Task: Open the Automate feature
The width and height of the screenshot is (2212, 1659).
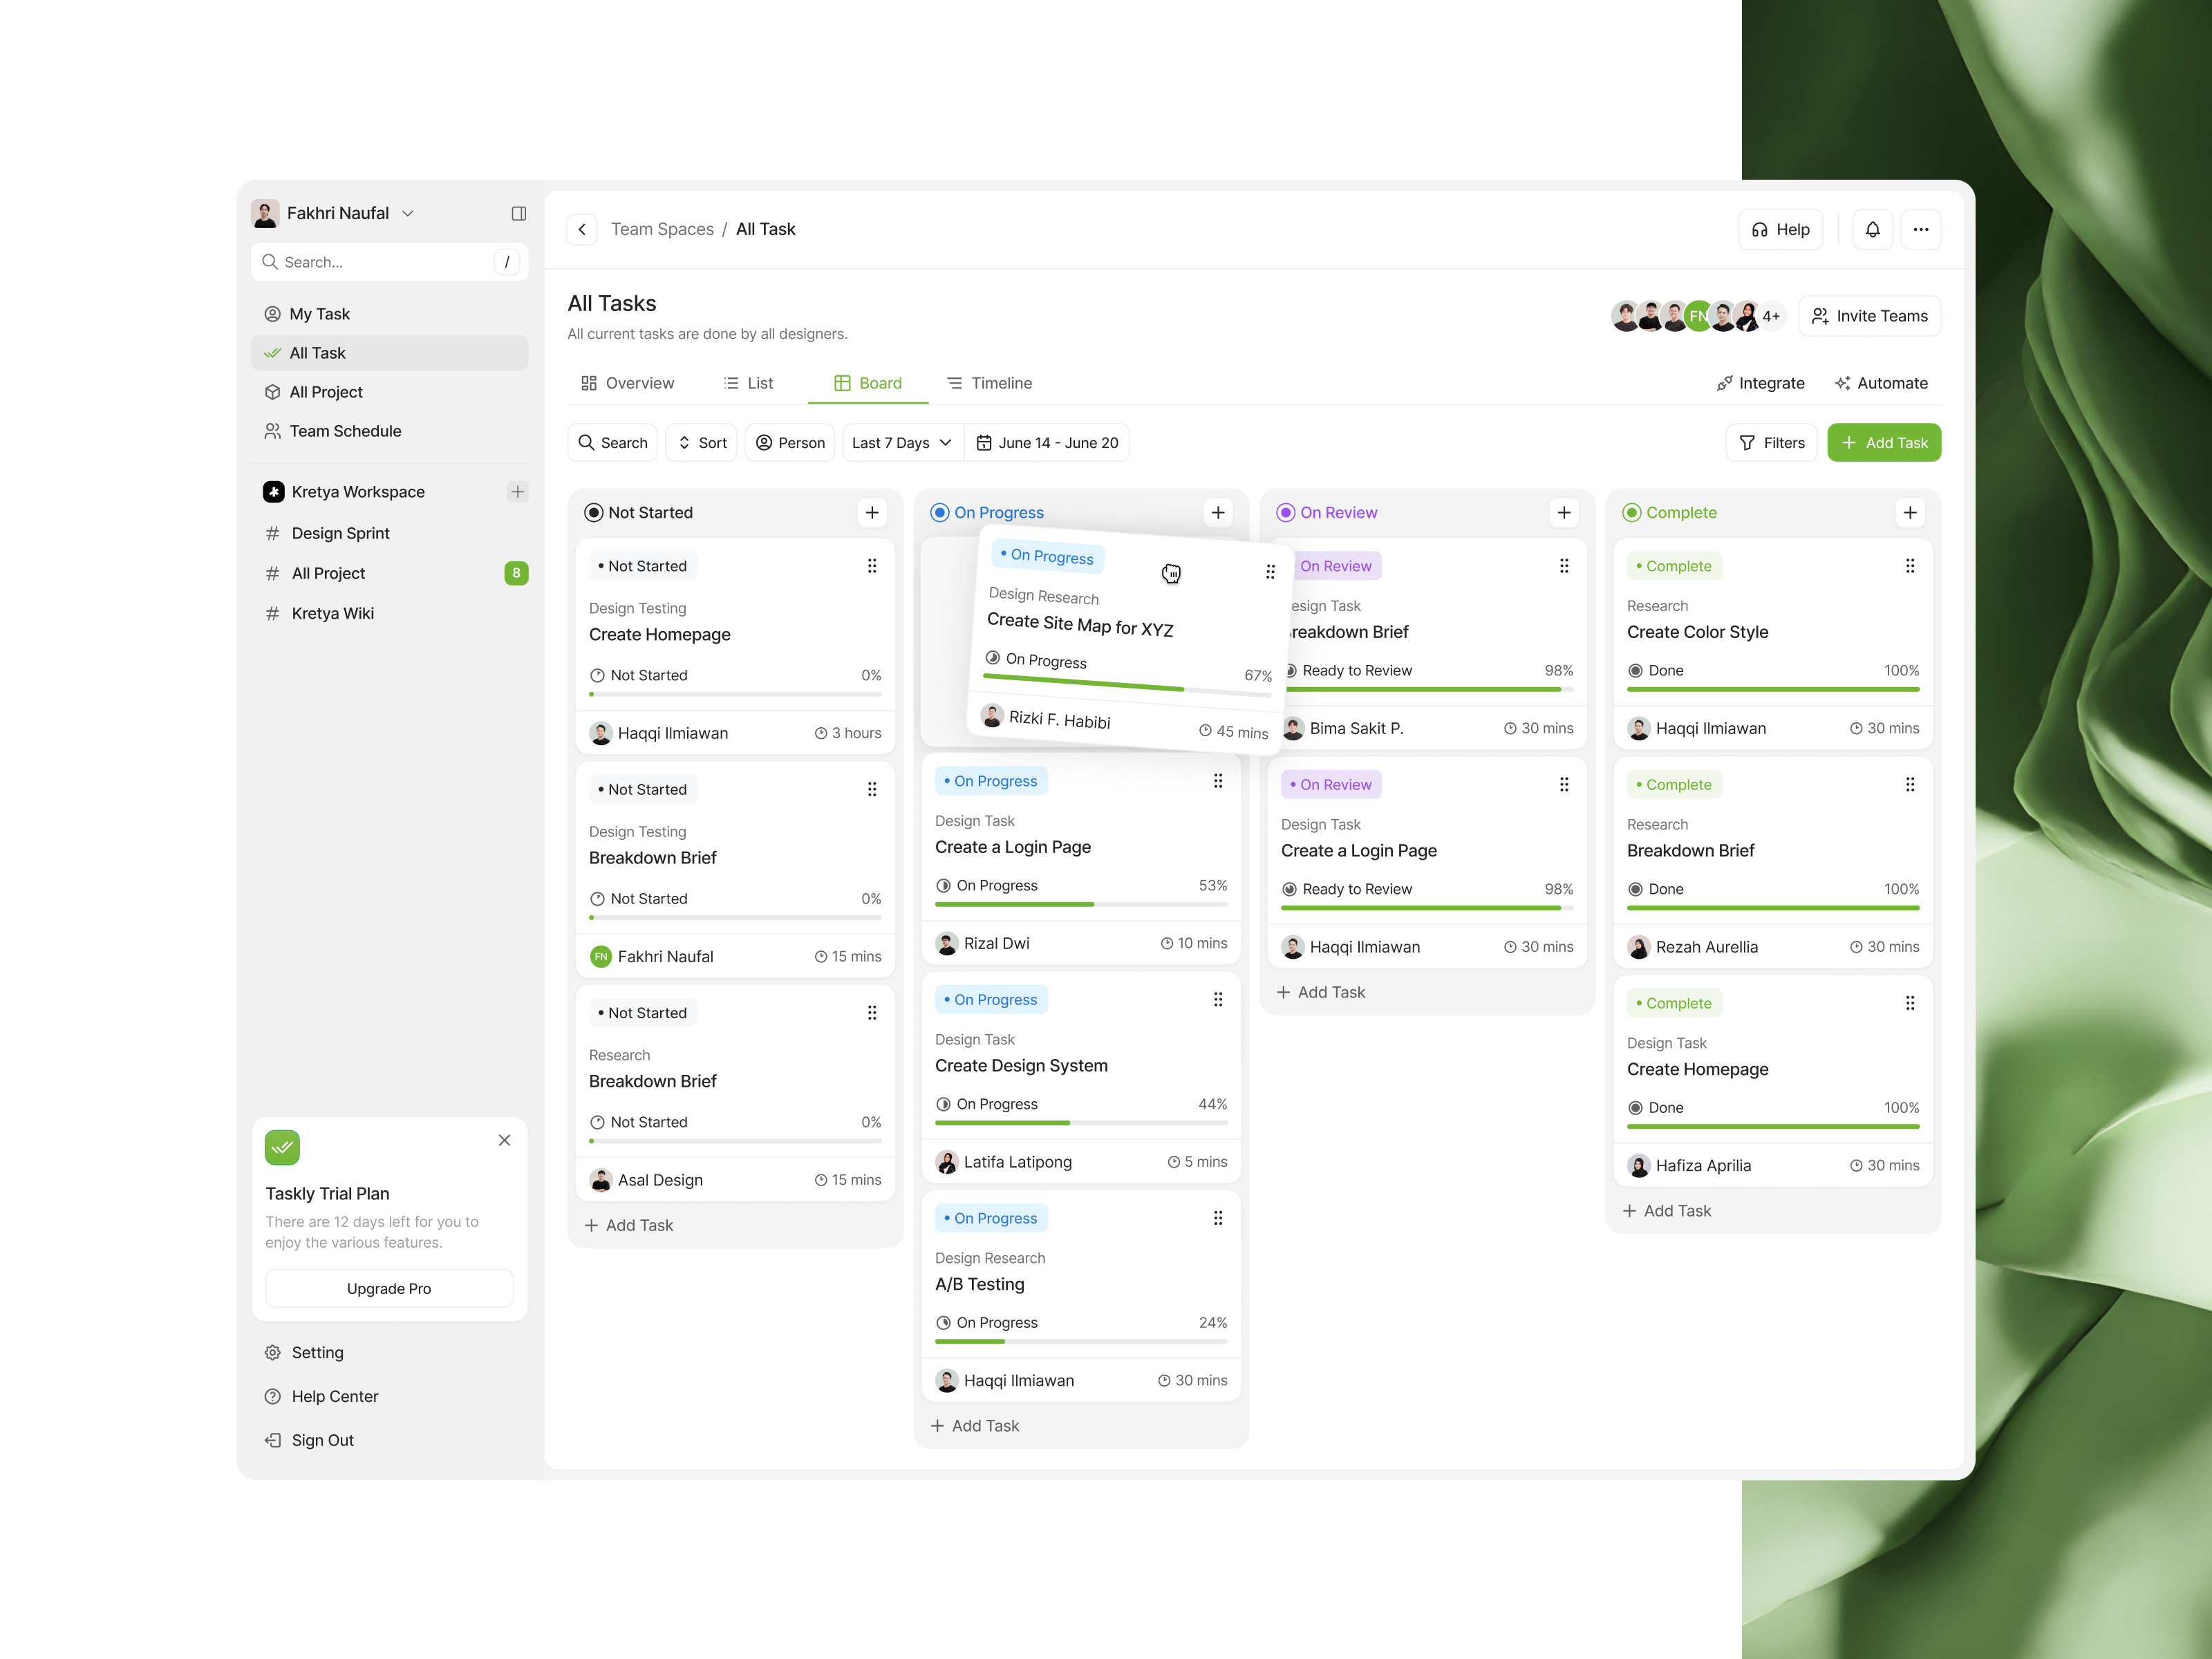Action: tap(1882, 383)
